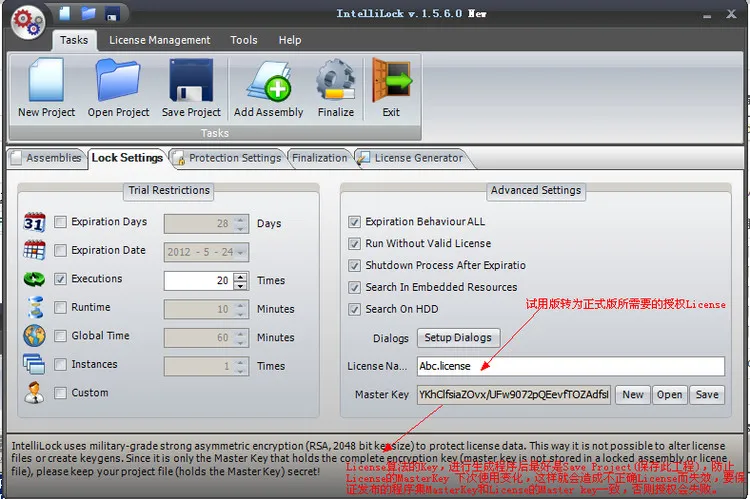Enable the Instances checkbox

click(60, 365)
